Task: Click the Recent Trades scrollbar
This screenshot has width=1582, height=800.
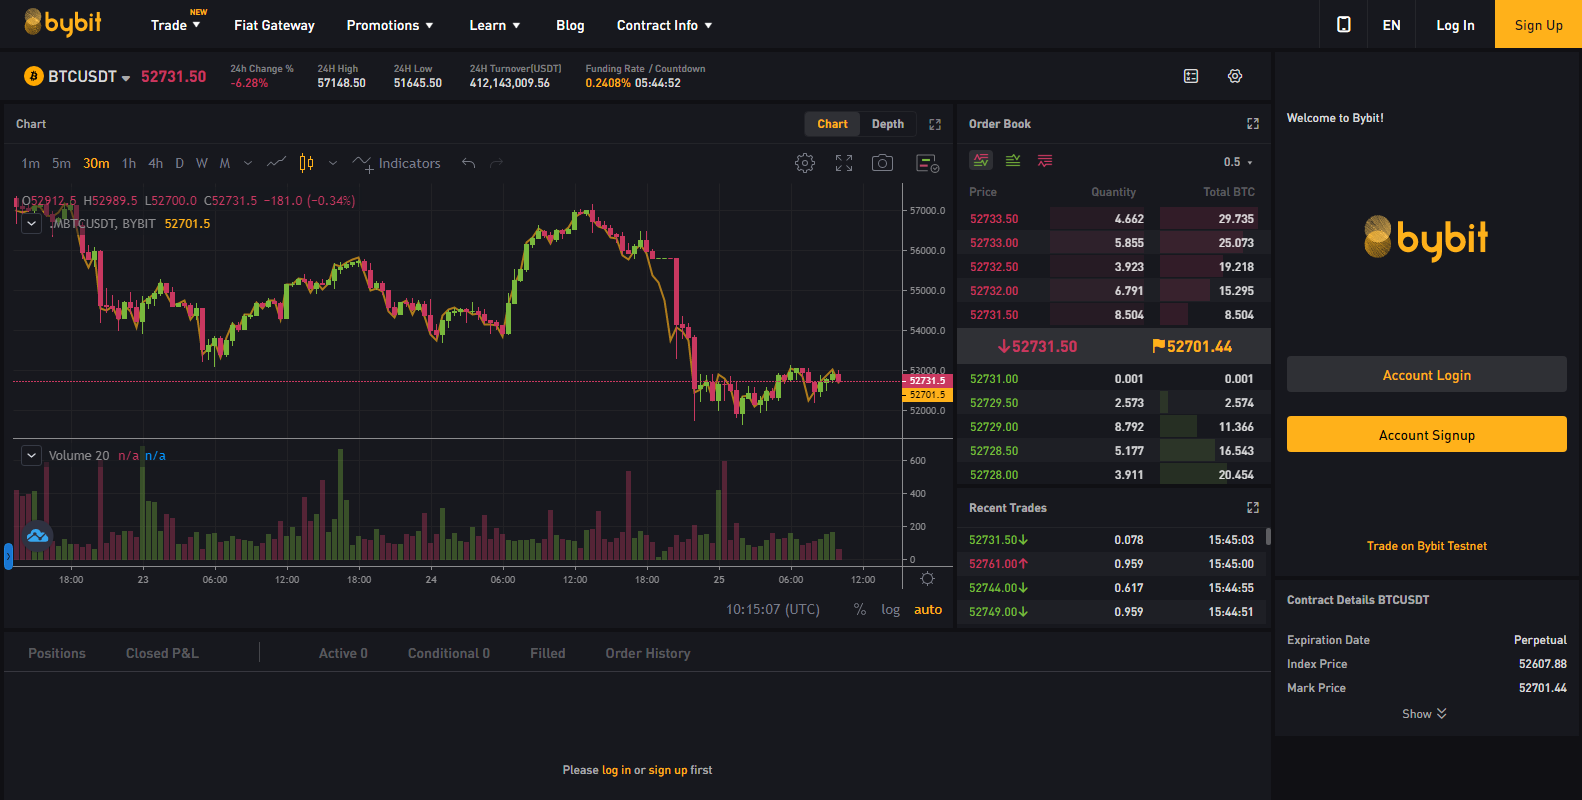Action: [1268, 536]
